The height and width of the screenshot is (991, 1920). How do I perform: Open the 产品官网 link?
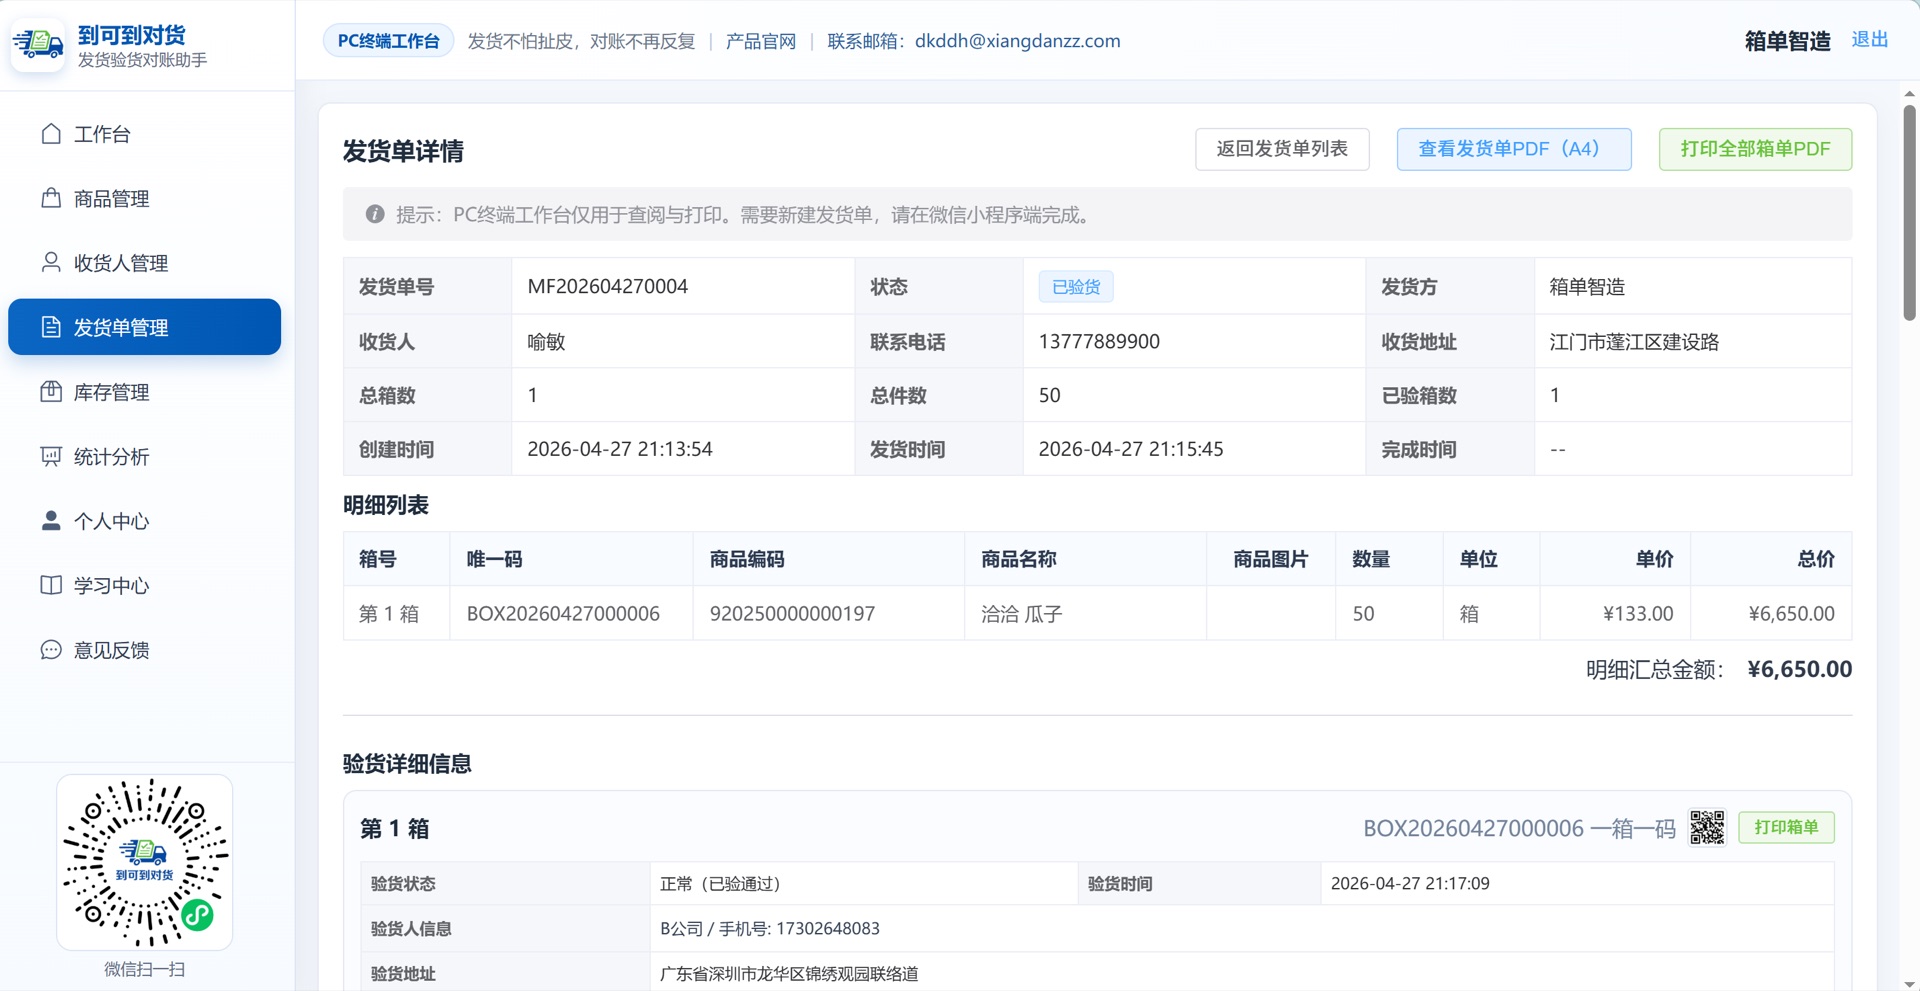pyautogui.click(x=760, y=41)
